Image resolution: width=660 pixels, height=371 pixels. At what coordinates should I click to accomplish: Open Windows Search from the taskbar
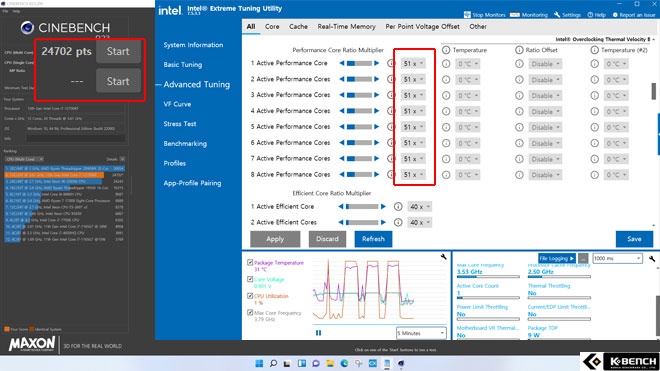pyautogui.click(x=273, y=363)
